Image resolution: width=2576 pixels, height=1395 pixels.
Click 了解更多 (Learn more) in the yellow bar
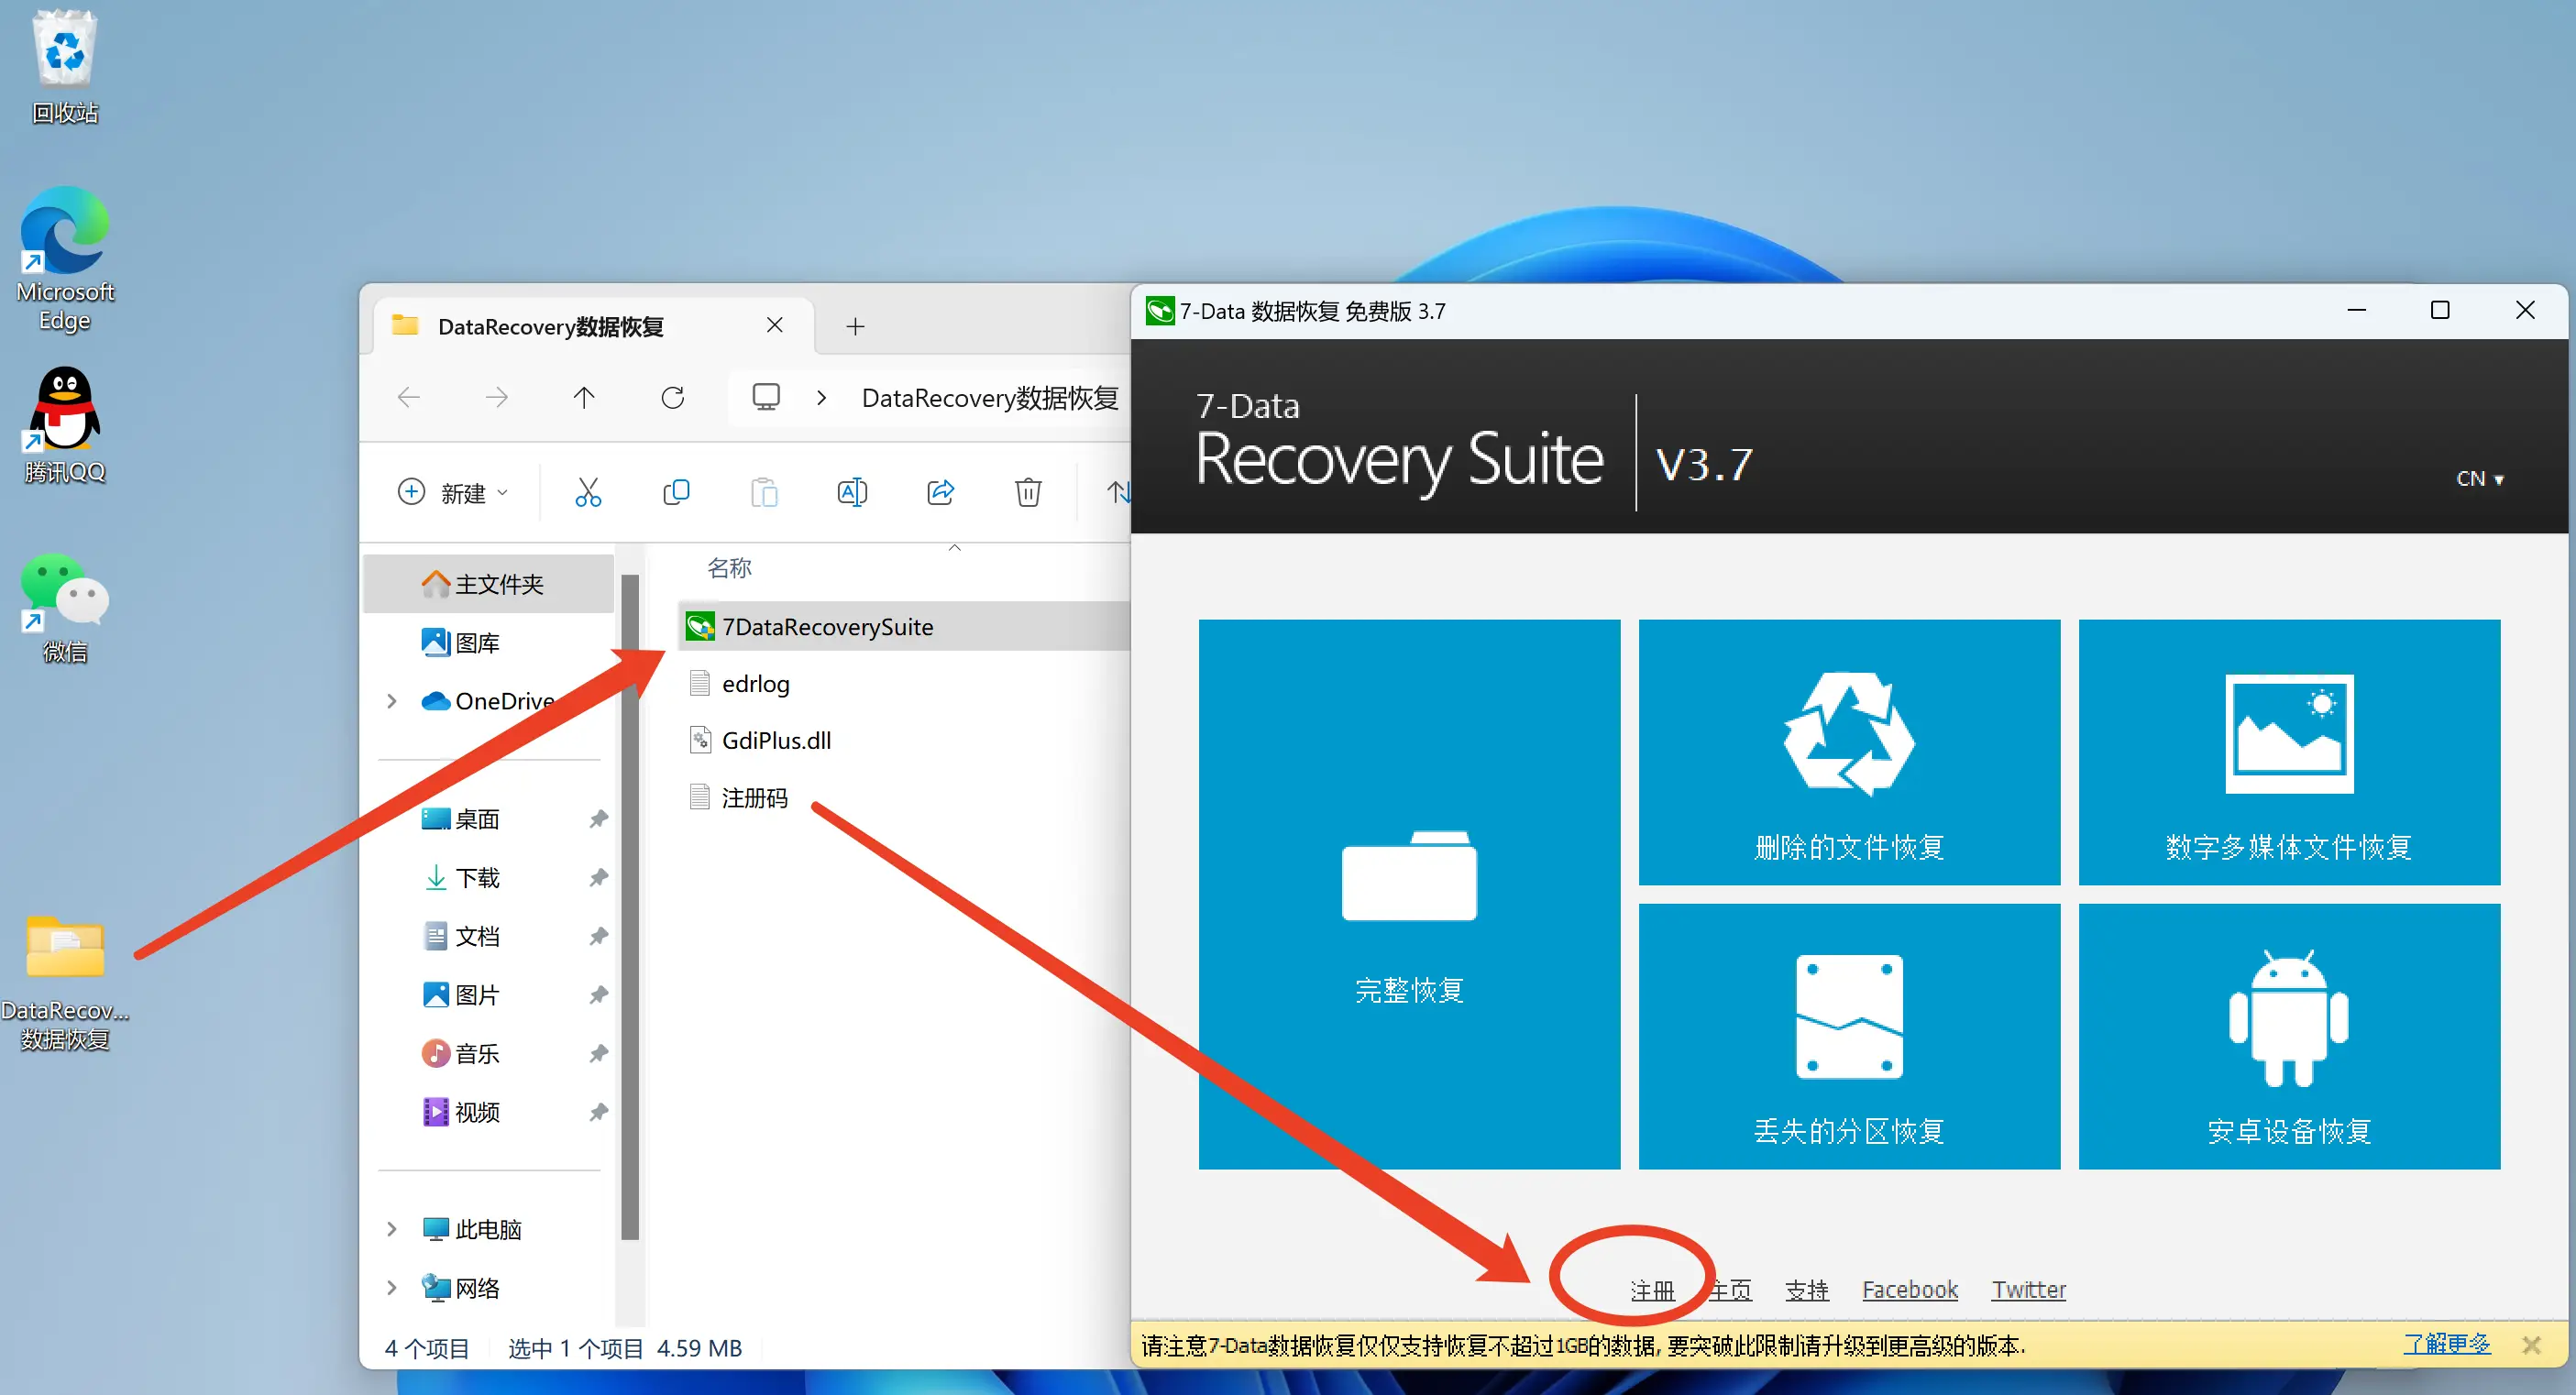2446,1344
